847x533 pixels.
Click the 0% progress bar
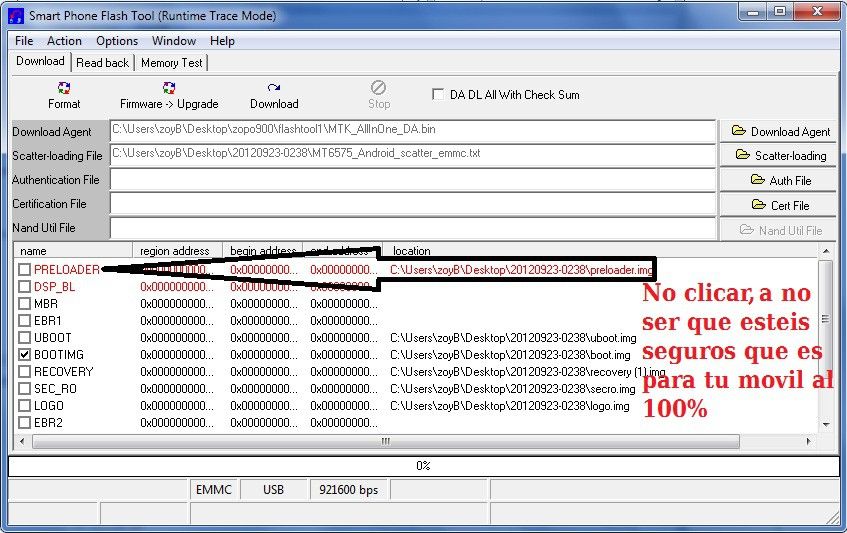tap(423, 466)
